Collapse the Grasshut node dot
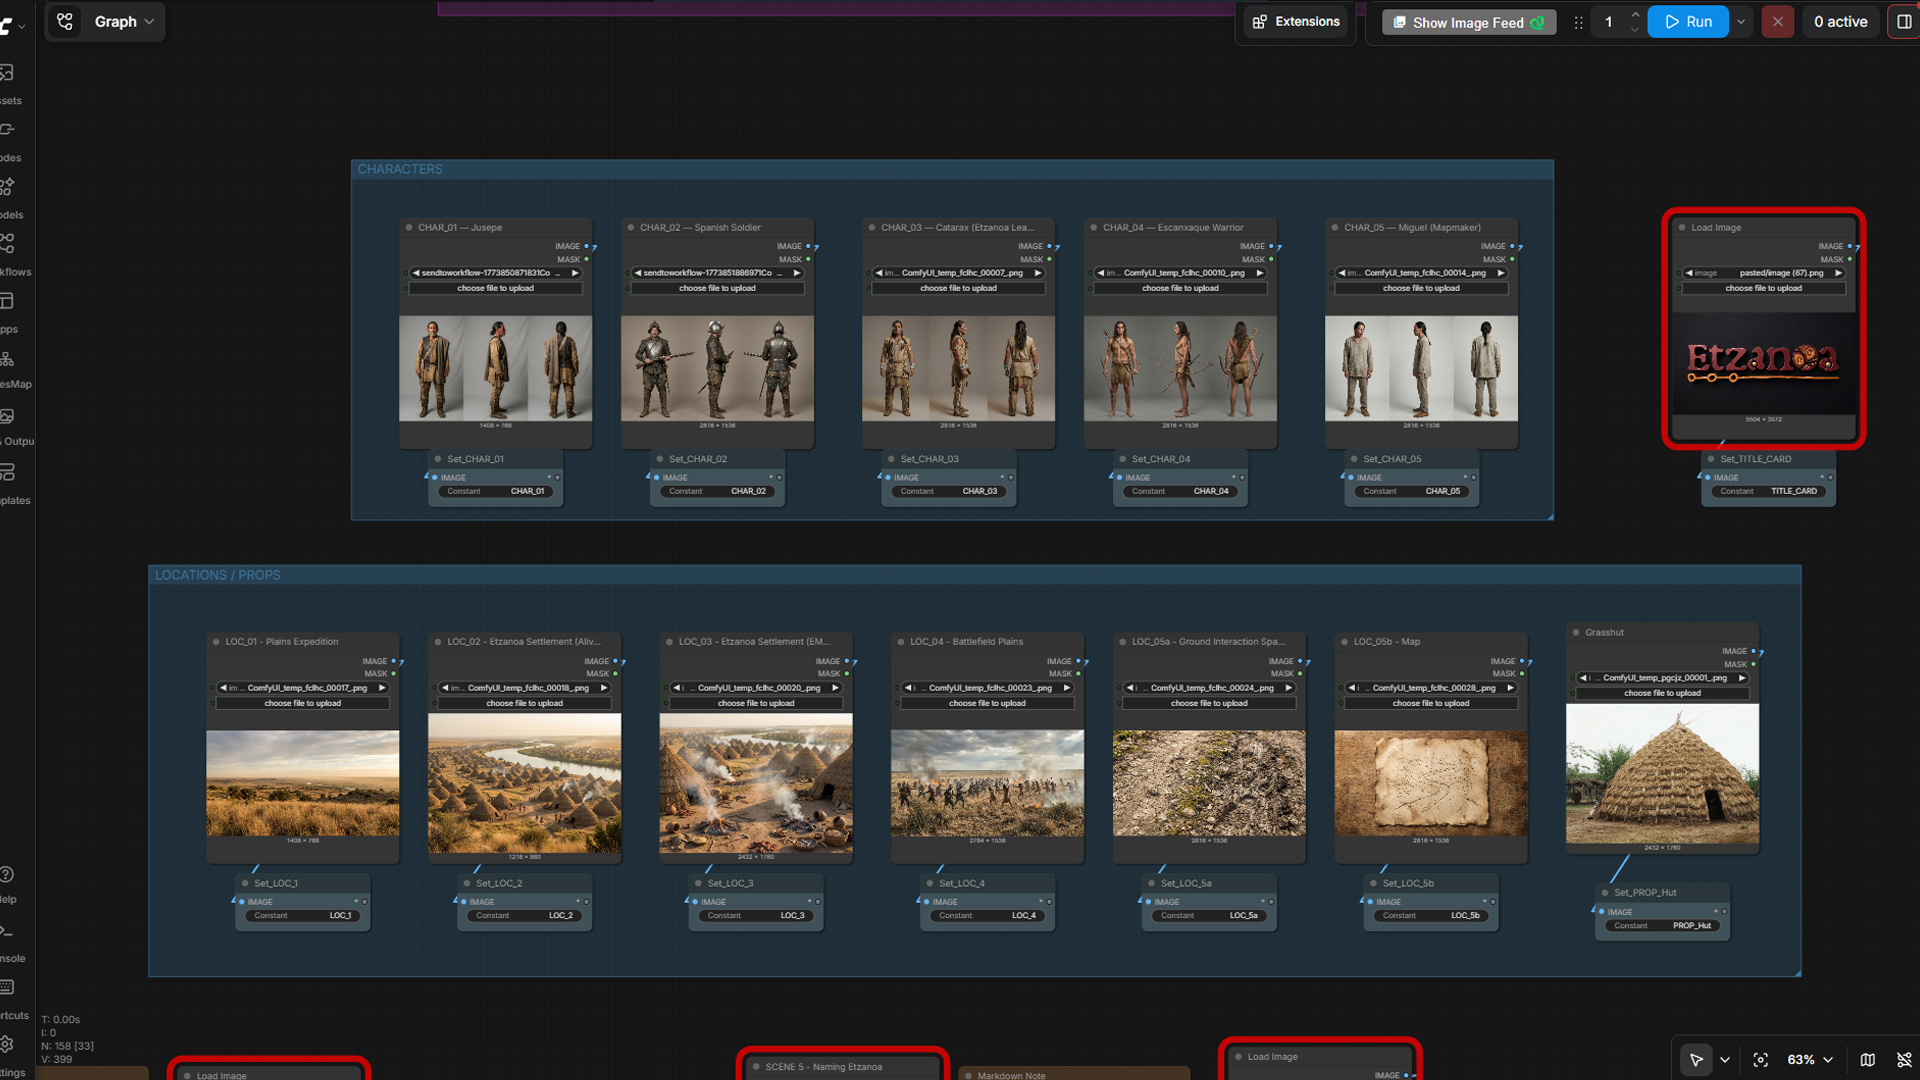 click(1576, 632)
